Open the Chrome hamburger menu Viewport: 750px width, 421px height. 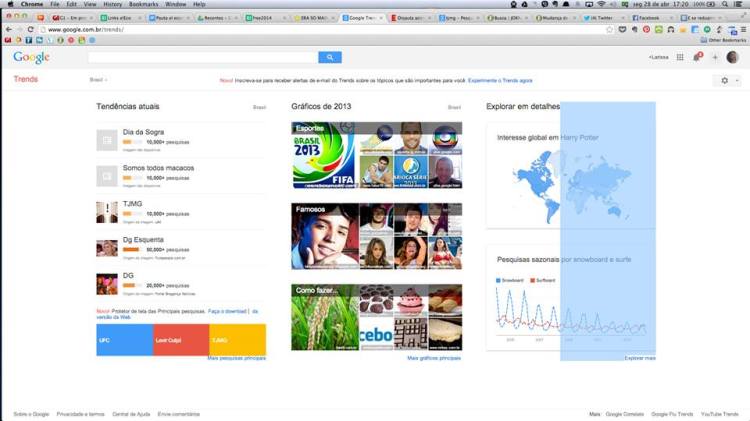(743, 30)
